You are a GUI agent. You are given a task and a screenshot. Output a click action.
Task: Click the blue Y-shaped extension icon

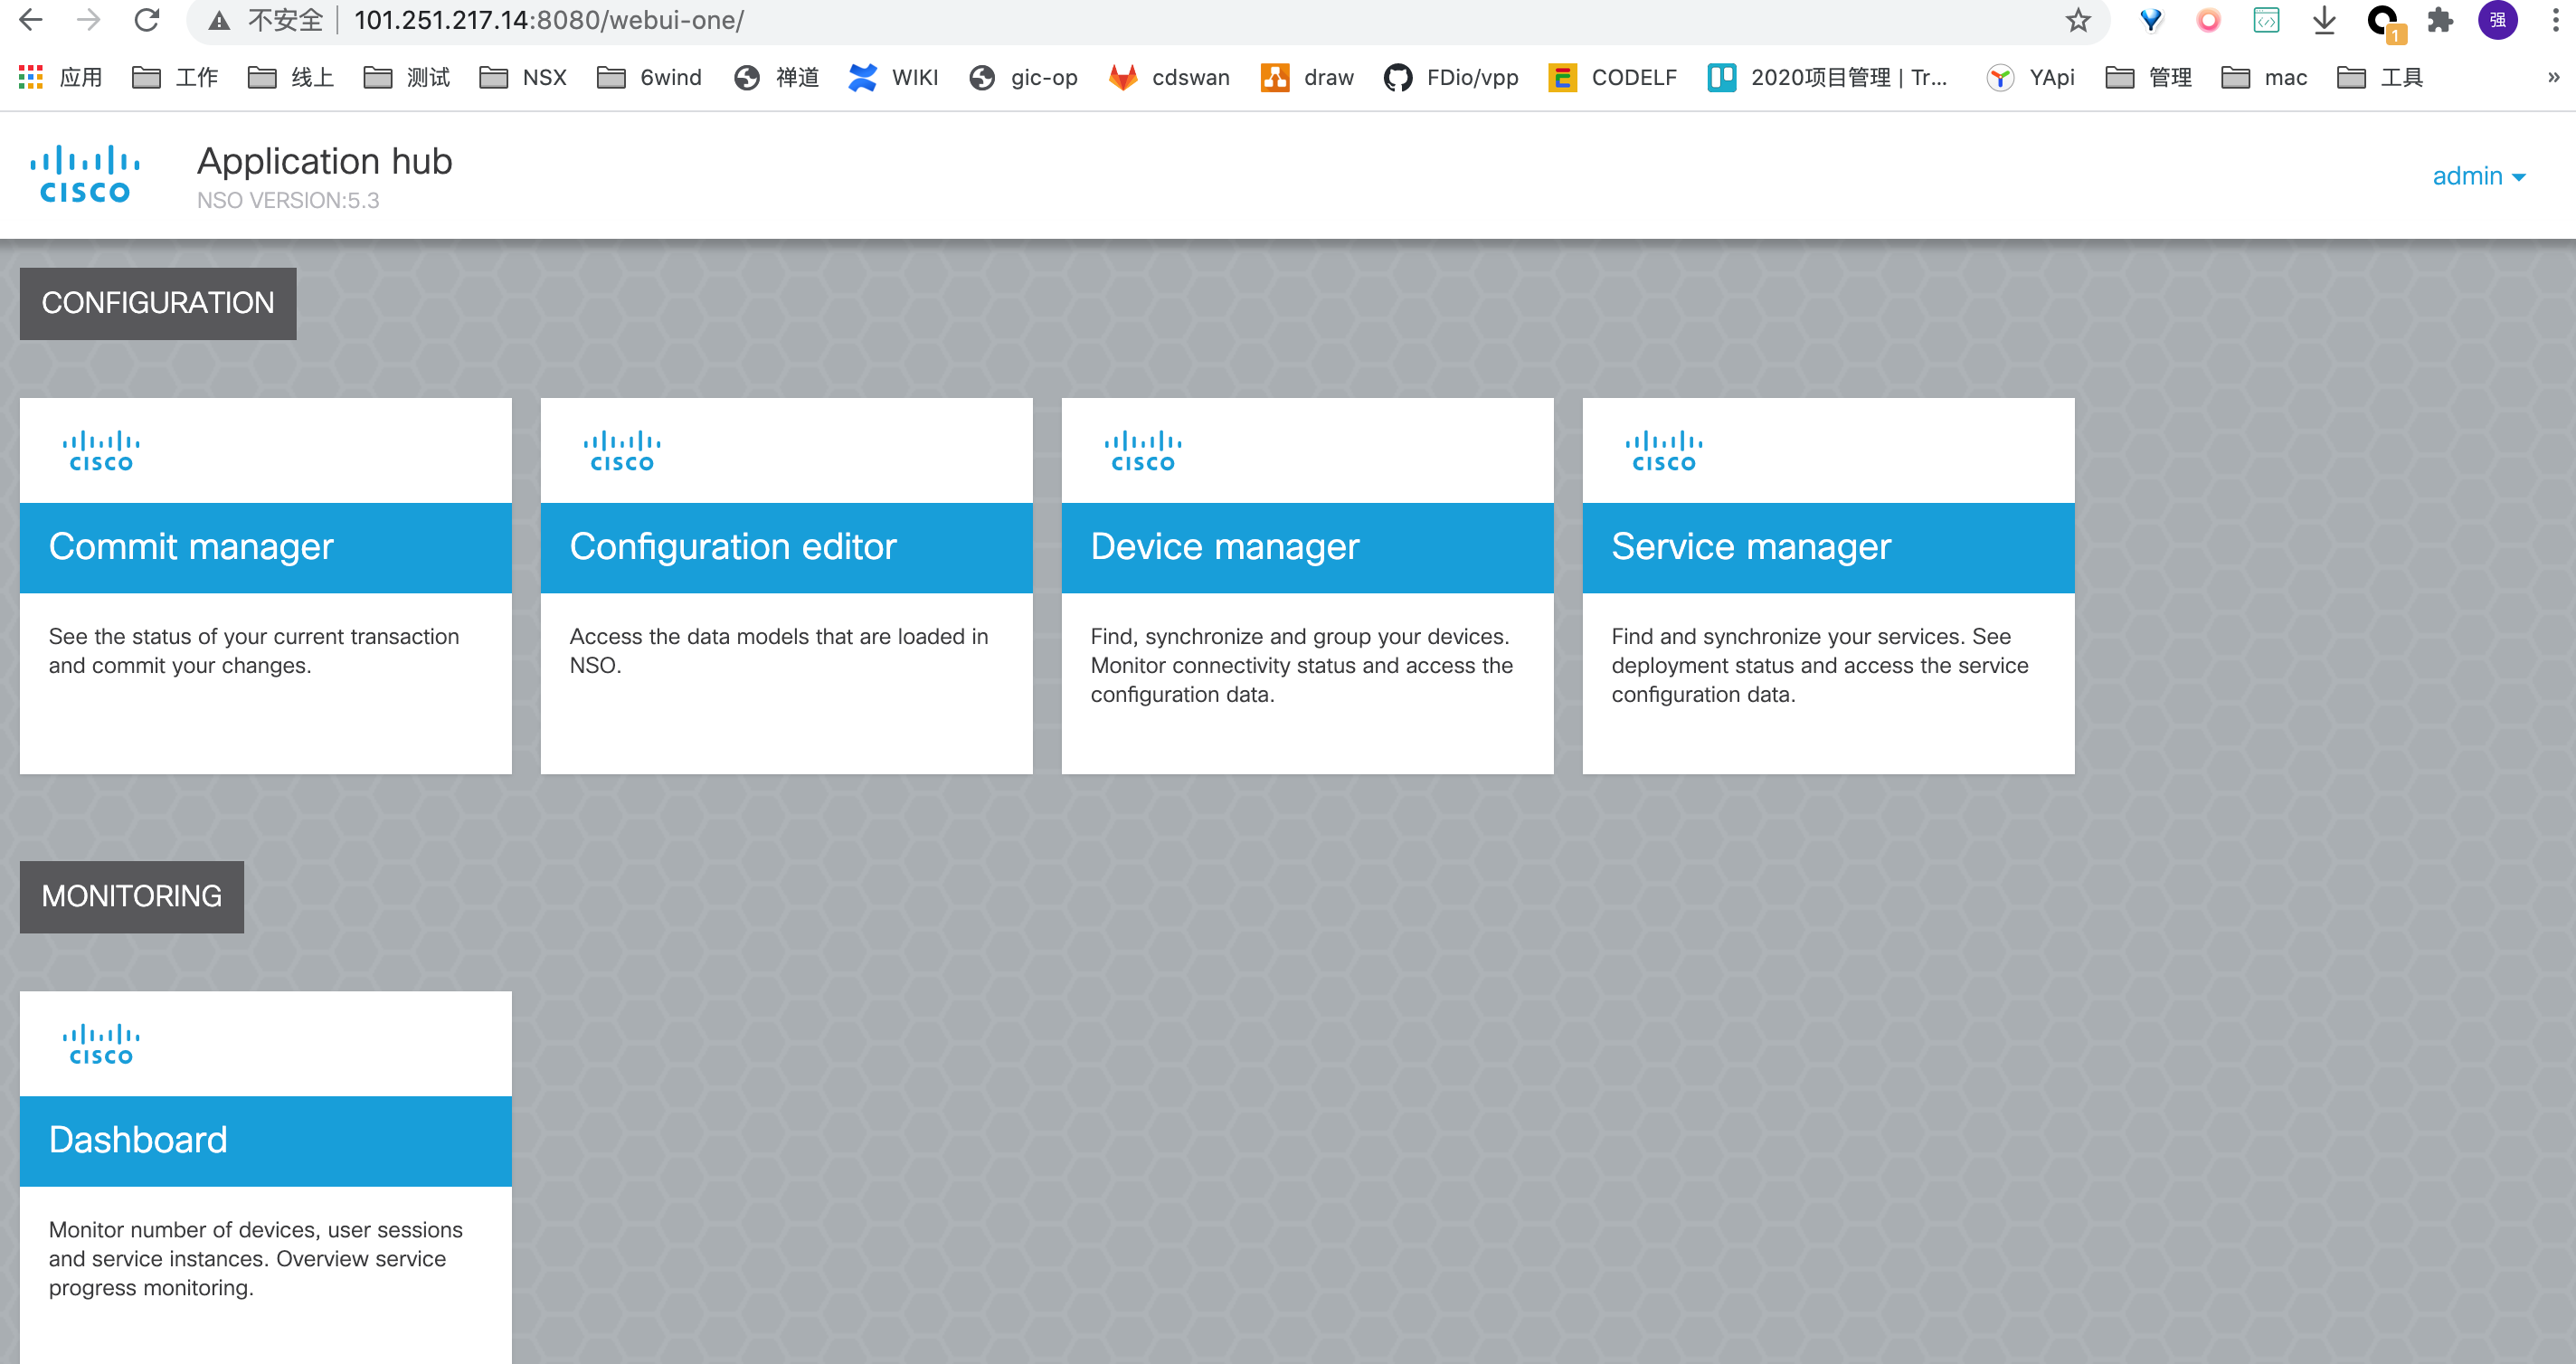2150,20
